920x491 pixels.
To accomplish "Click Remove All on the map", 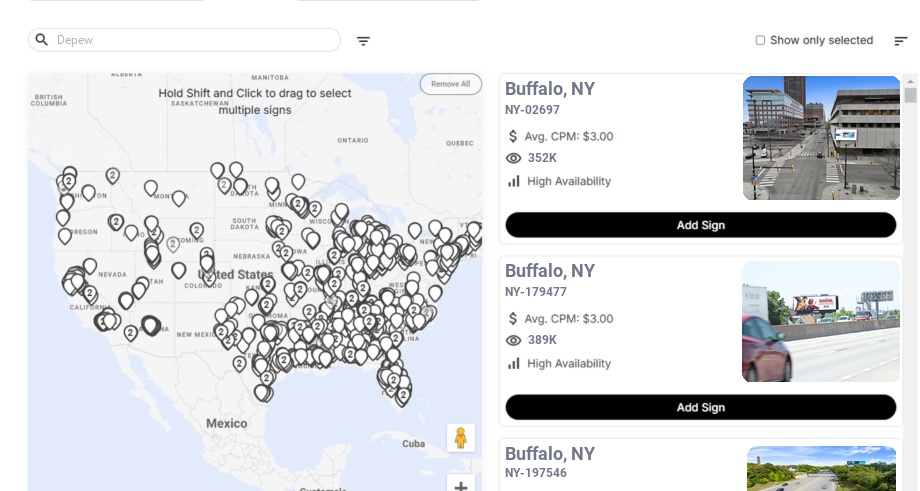I will 450,84.
